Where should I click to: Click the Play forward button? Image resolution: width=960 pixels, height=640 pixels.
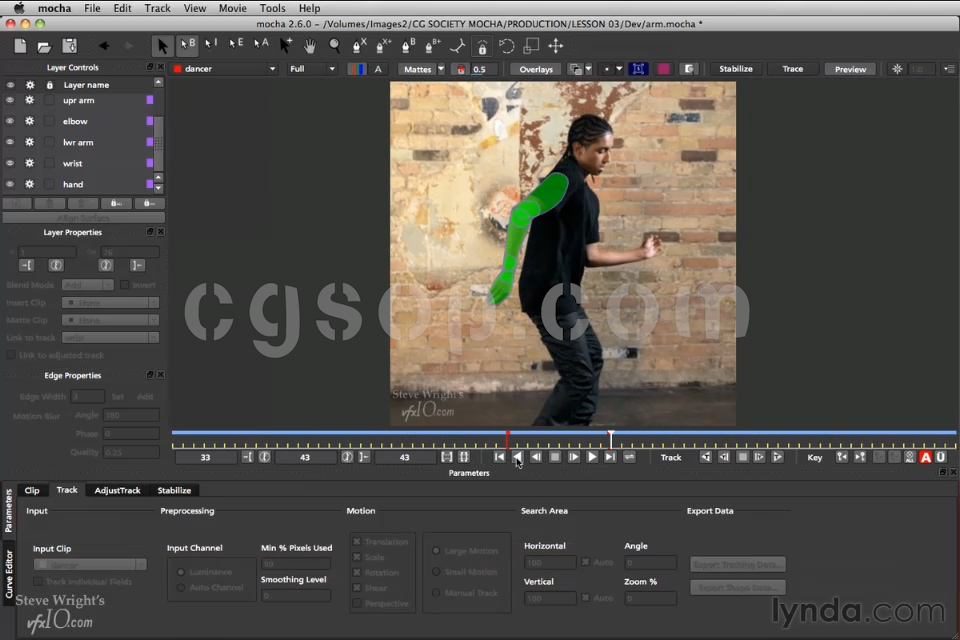[x=591, y=457]
